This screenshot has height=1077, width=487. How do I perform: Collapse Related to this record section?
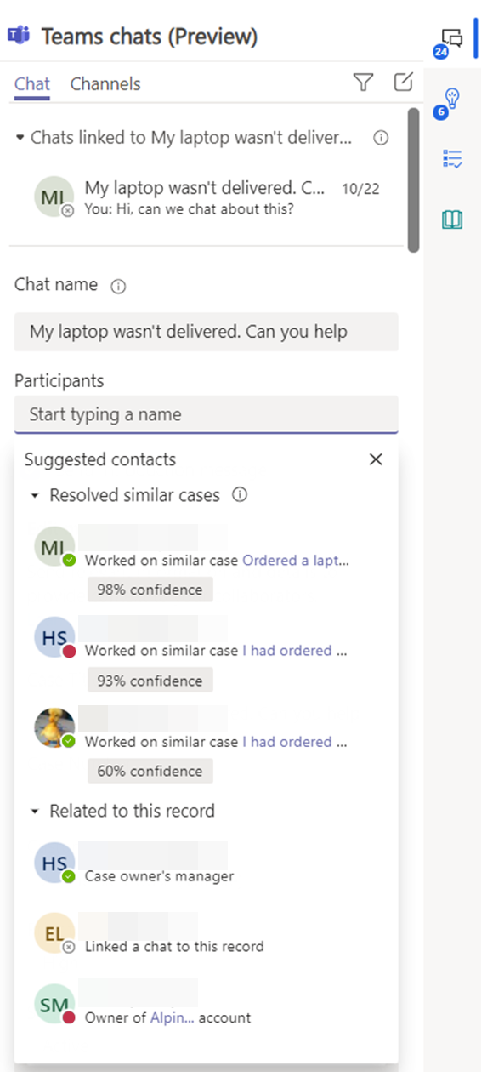tap(36, 812)
